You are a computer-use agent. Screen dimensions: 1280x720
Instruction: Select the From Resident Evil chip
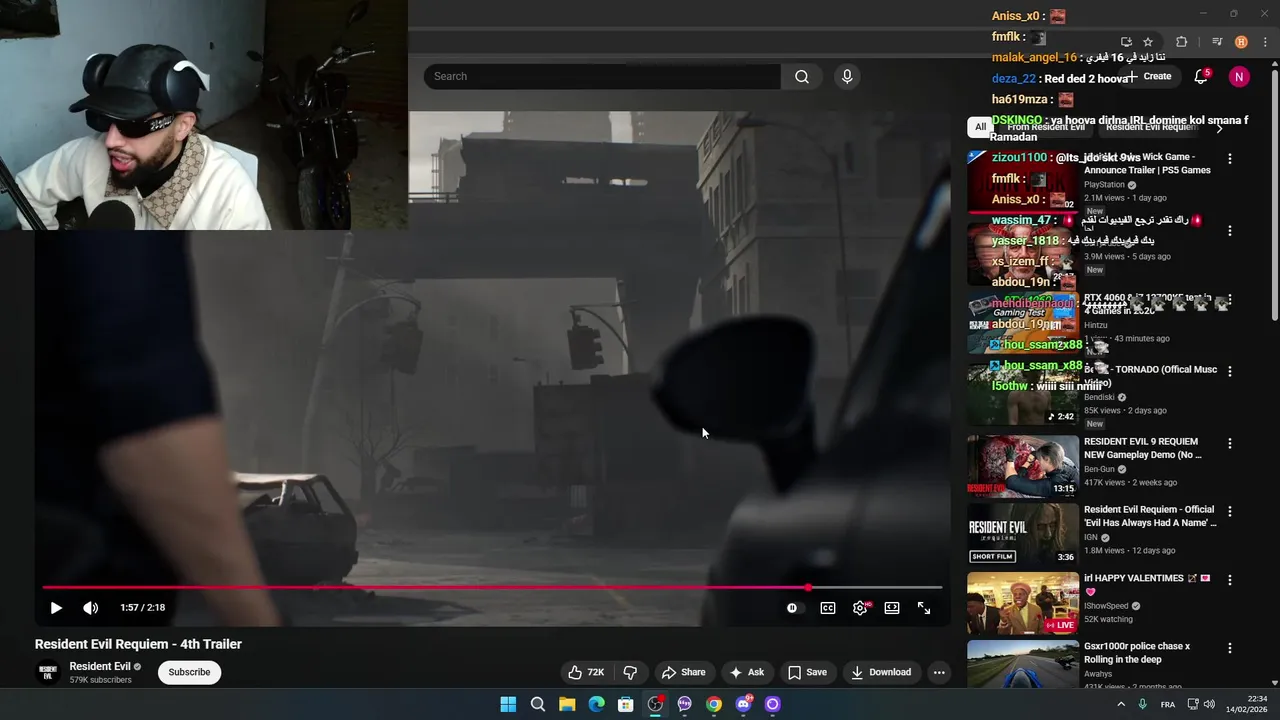pos(1046,127)
